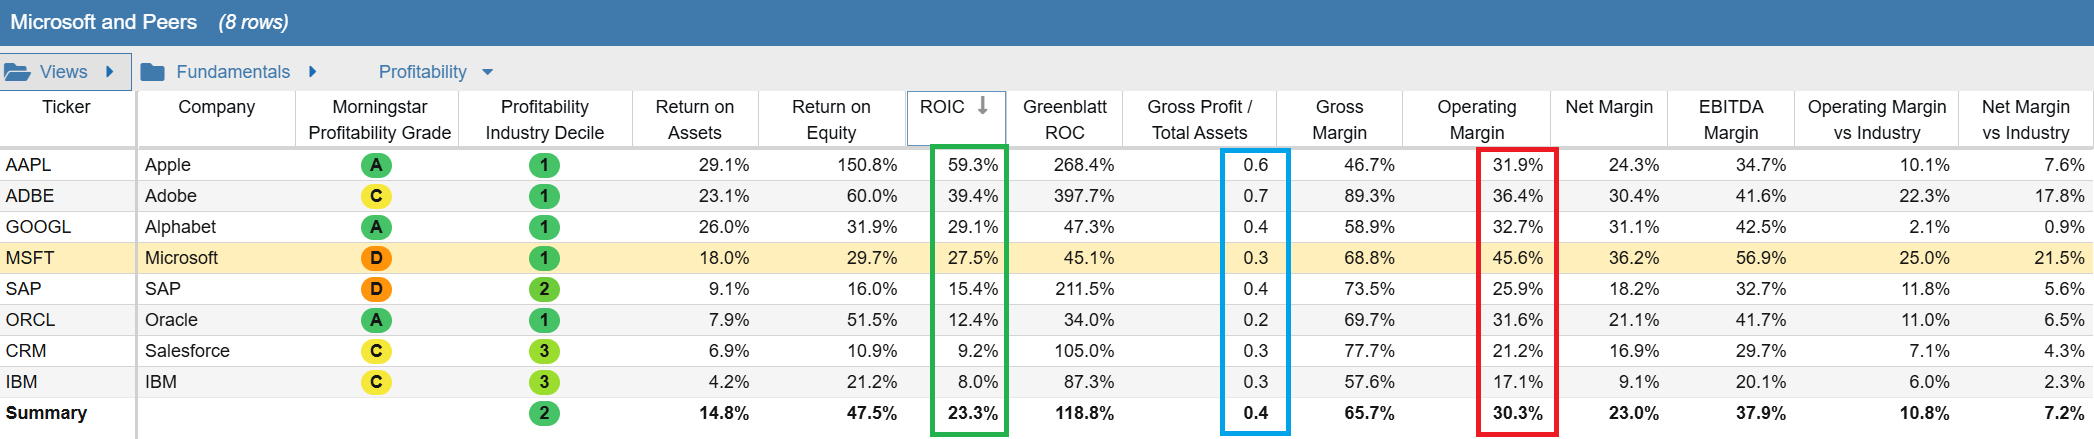Image resolution: width=2094 pixels, height=439 pixels.
Task: Select the Oracle company name
Action: [x=171, y=320]
